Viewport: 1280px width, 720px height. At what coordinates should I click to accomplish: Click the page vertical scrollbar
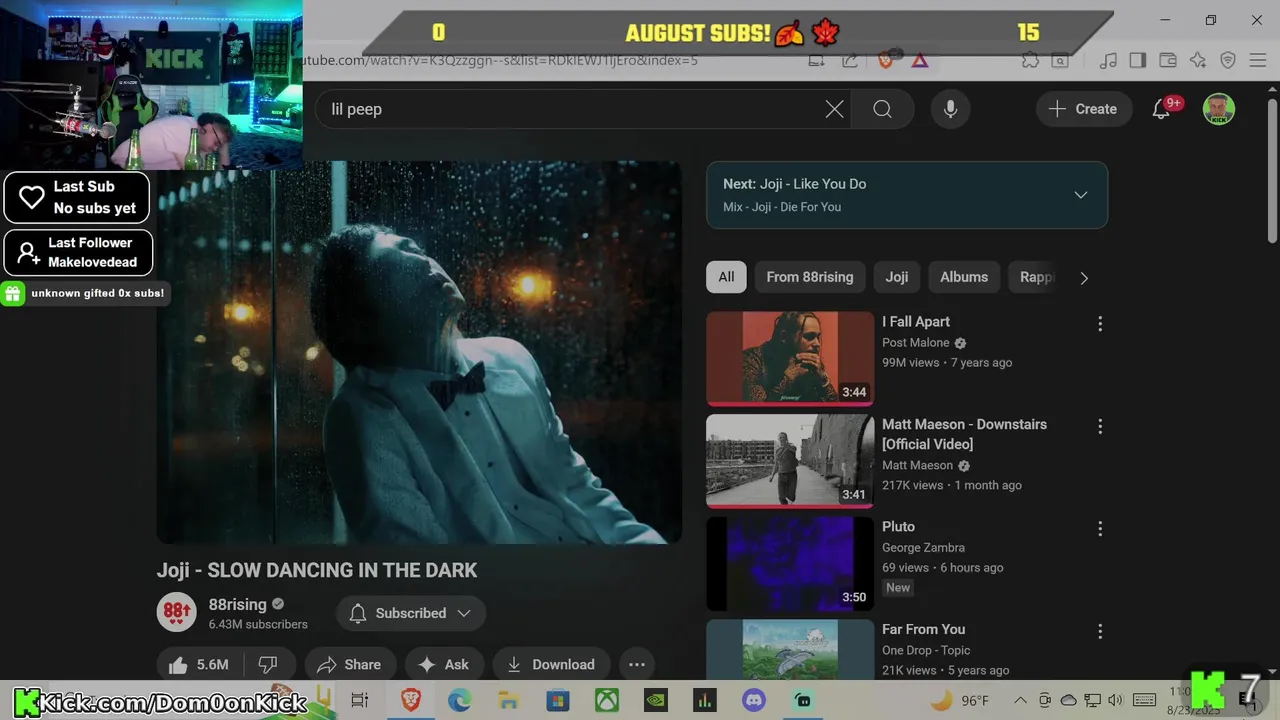click(x=1272, y=170)
